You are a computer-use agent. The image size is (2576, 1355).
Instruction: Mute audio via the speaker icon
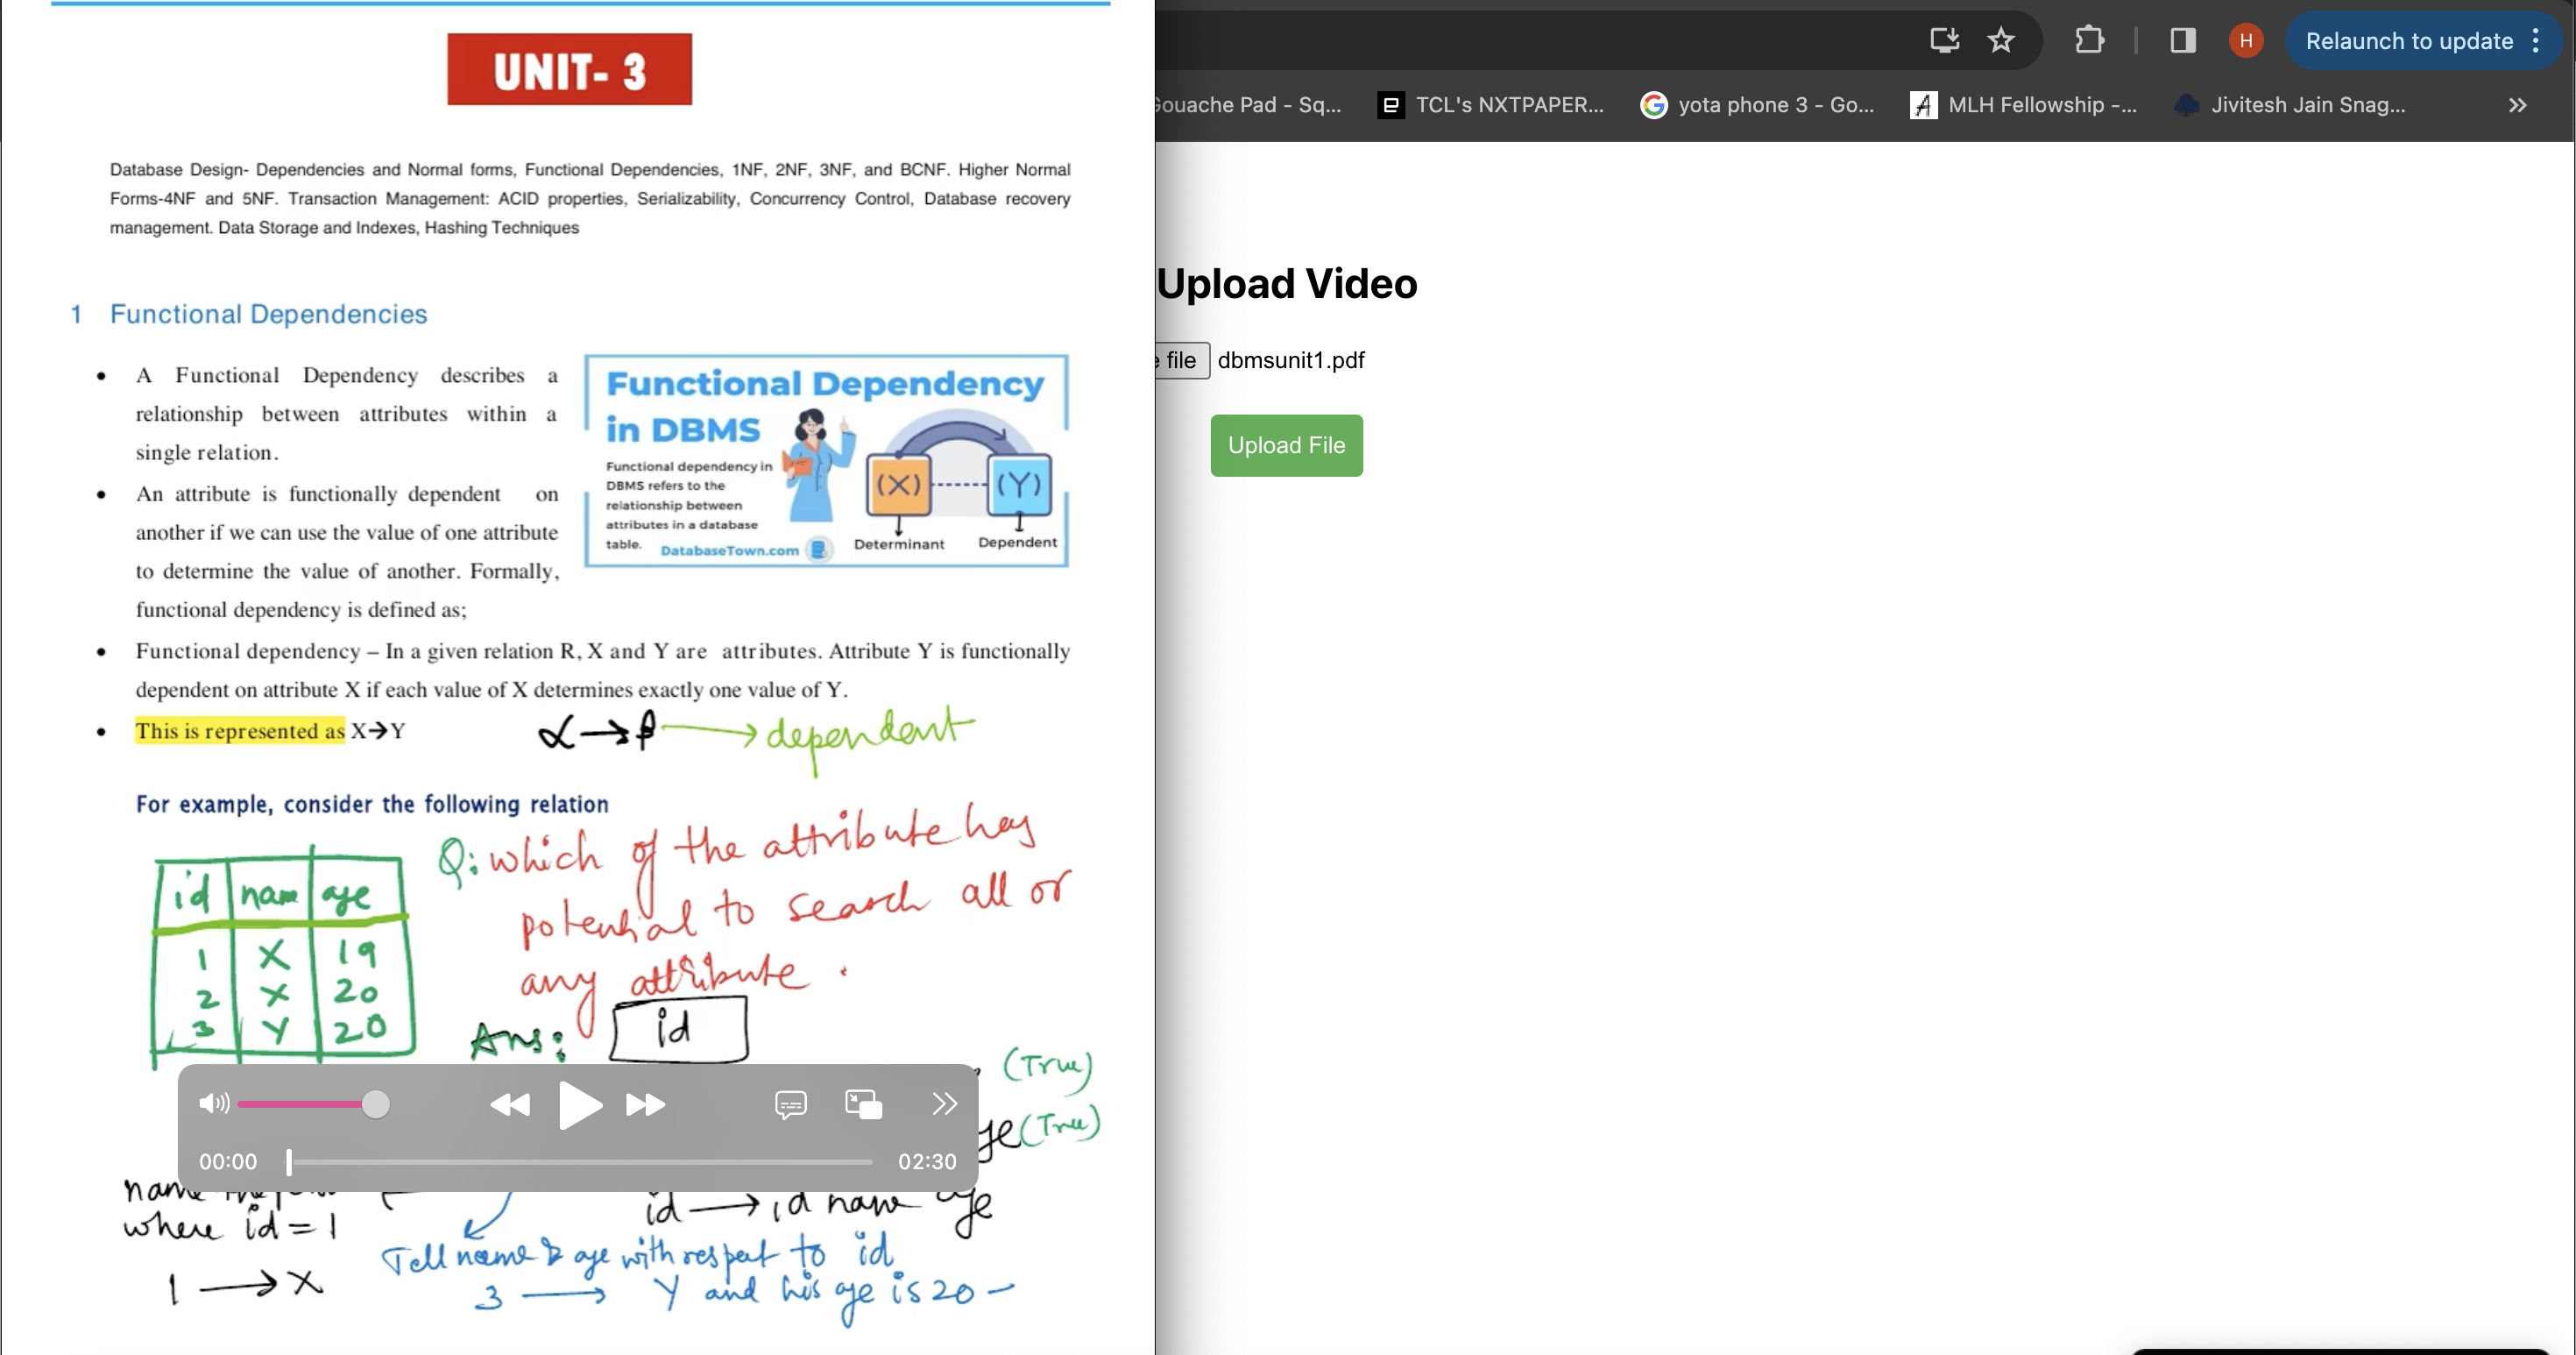click(x=213, y=1103)
